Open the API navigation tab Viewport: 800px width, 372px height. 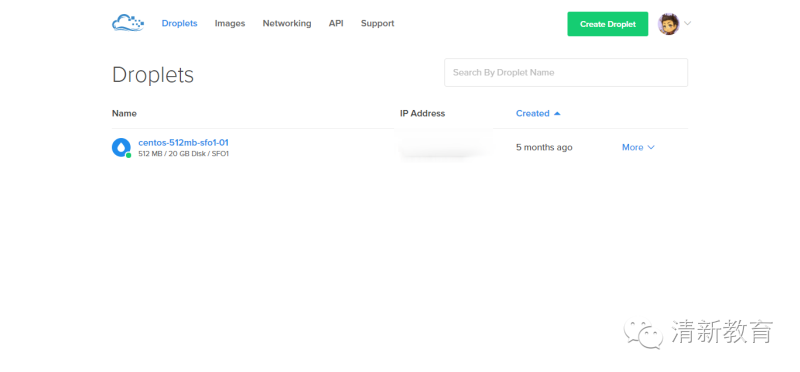click(x=336, y=23)
